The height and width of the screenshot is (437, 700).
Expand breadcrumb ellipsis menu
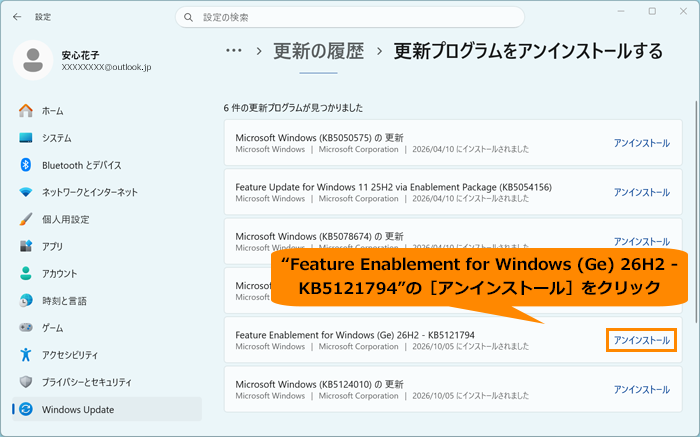click(x=234, y=50)
